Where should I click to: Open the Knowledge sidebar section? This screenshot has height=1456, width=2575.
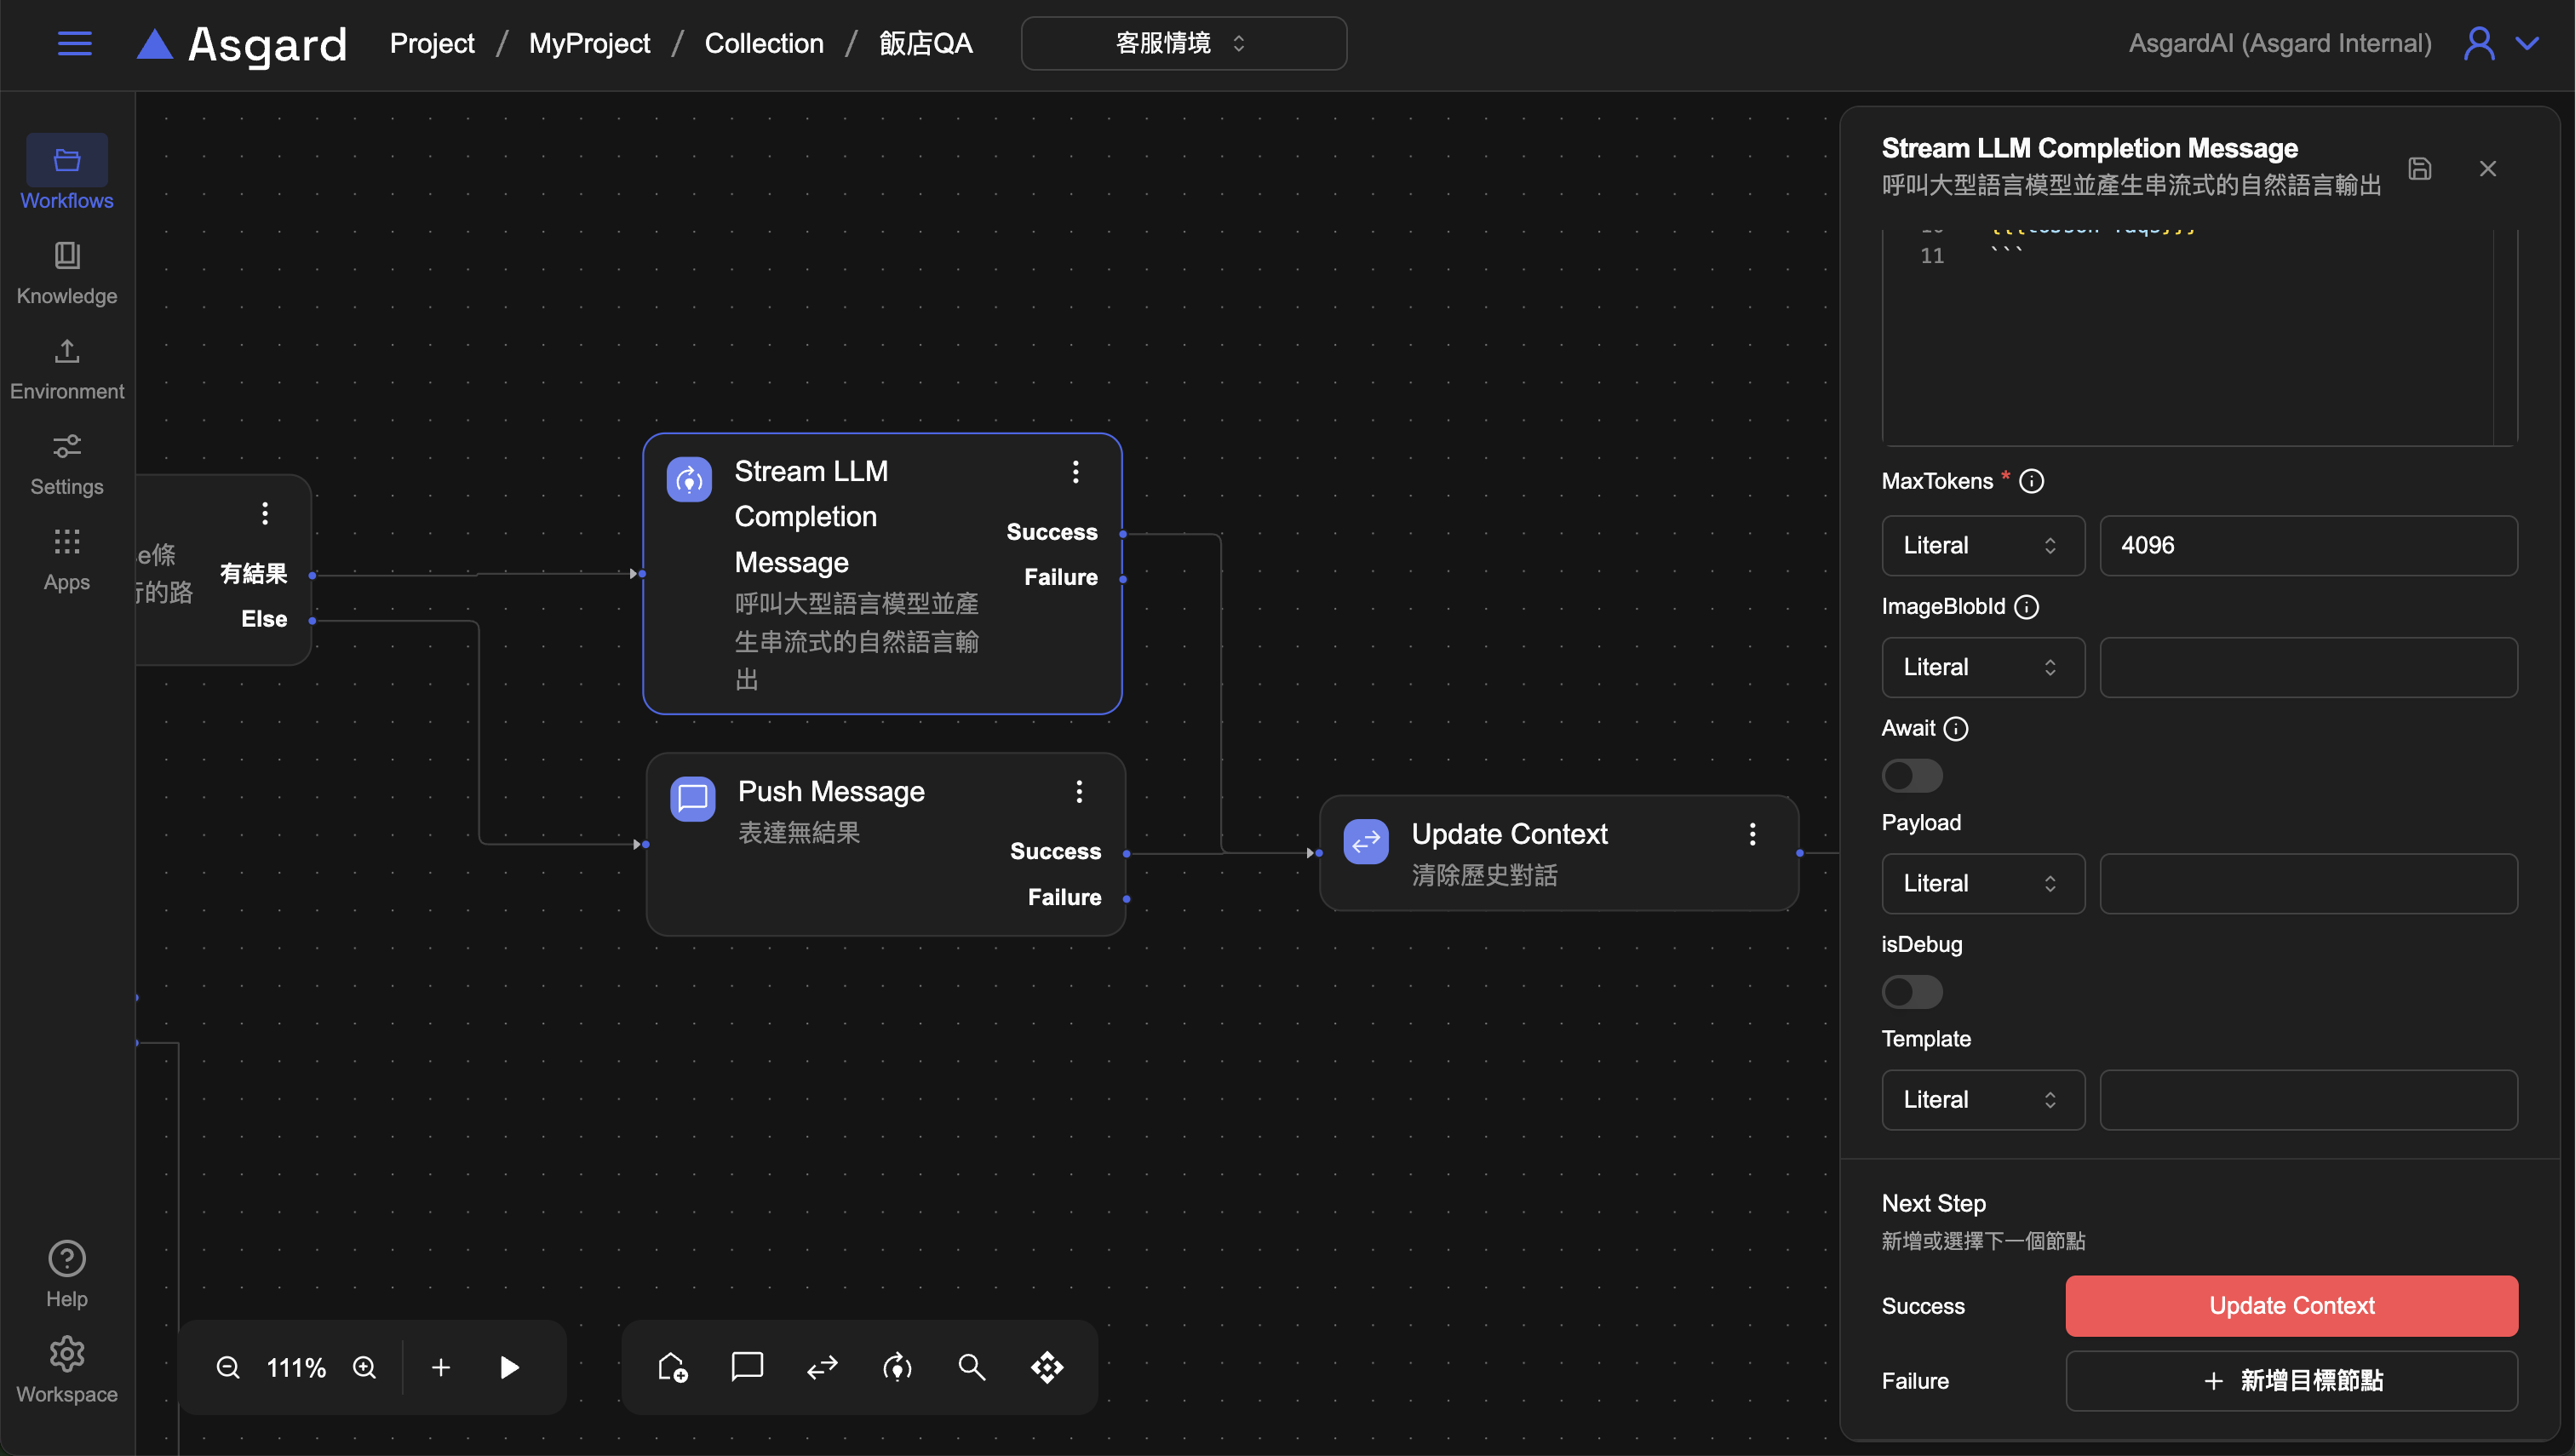67,273
